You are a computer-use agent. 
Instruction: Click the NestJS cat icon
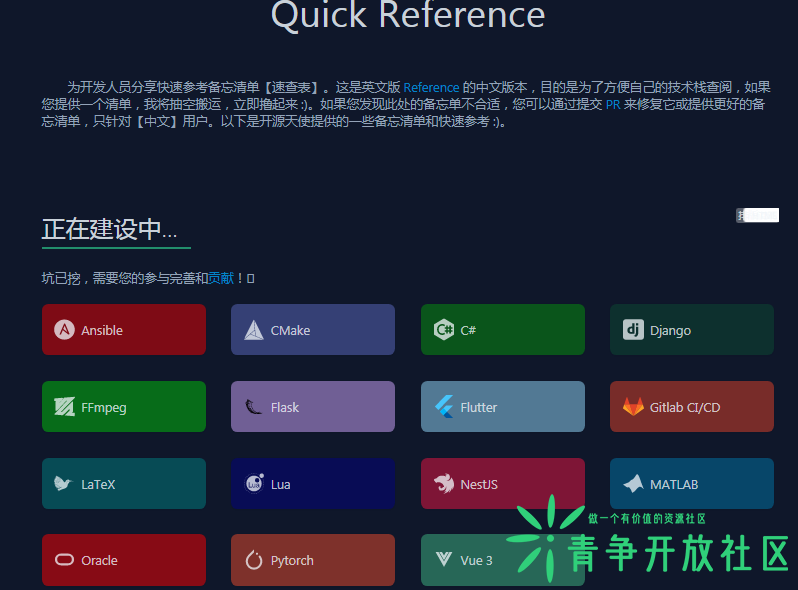tap(444, 484)
